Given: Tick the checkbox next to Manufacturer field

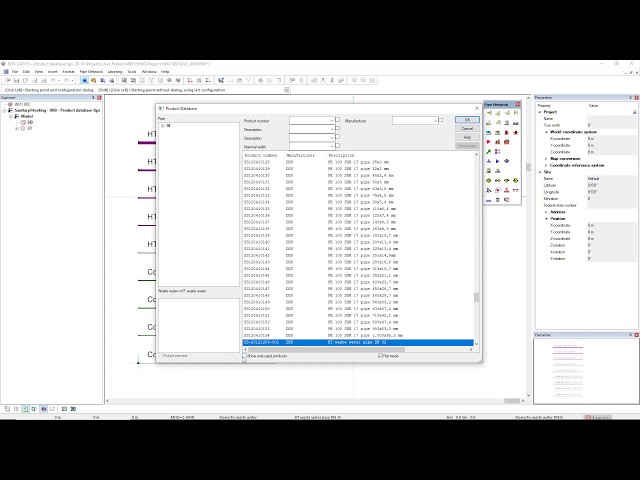Looking at the screenshot, I should (440, 120).
